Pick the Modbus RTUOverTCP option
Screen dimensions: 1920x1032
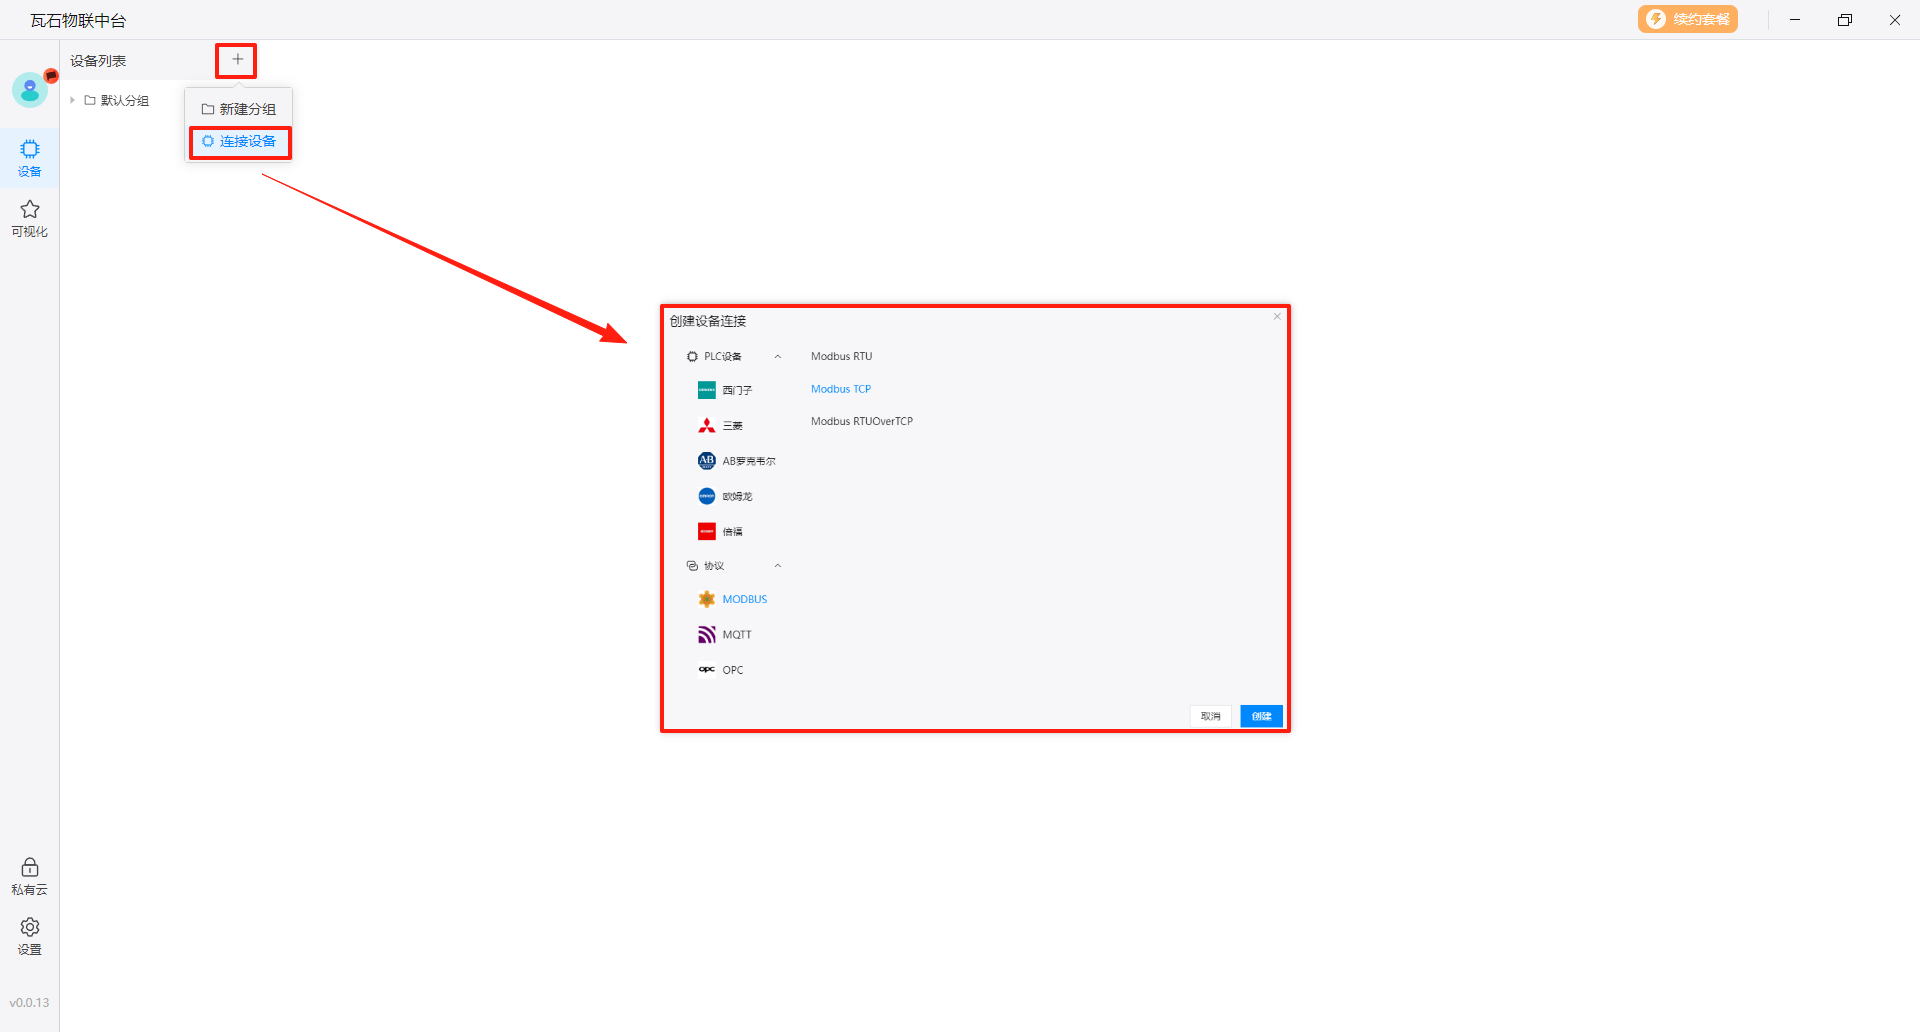861,421
